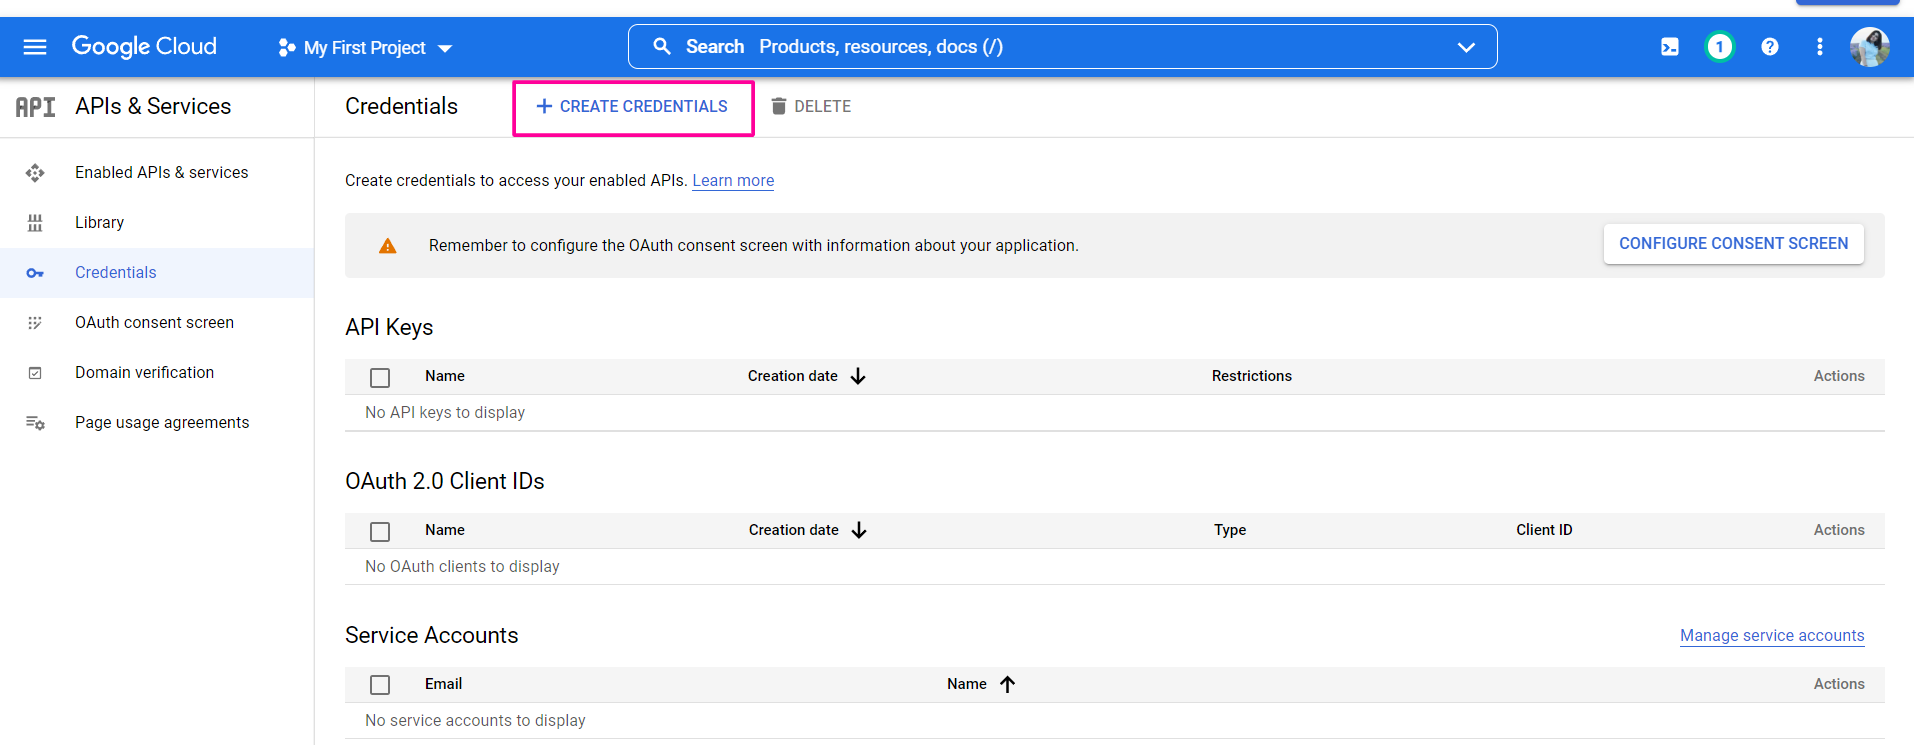Click CONFIGURE CONSENT SCREEN button

point(1733,244)
